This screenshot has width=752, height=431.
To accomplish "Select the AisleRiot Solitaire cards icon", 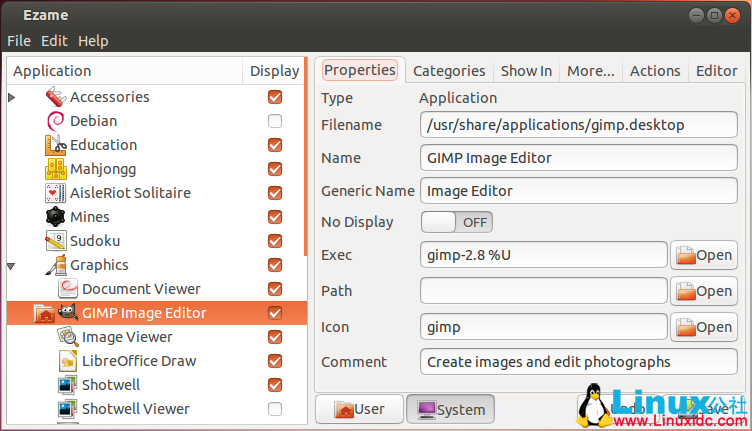I will [x=56, y=193].
